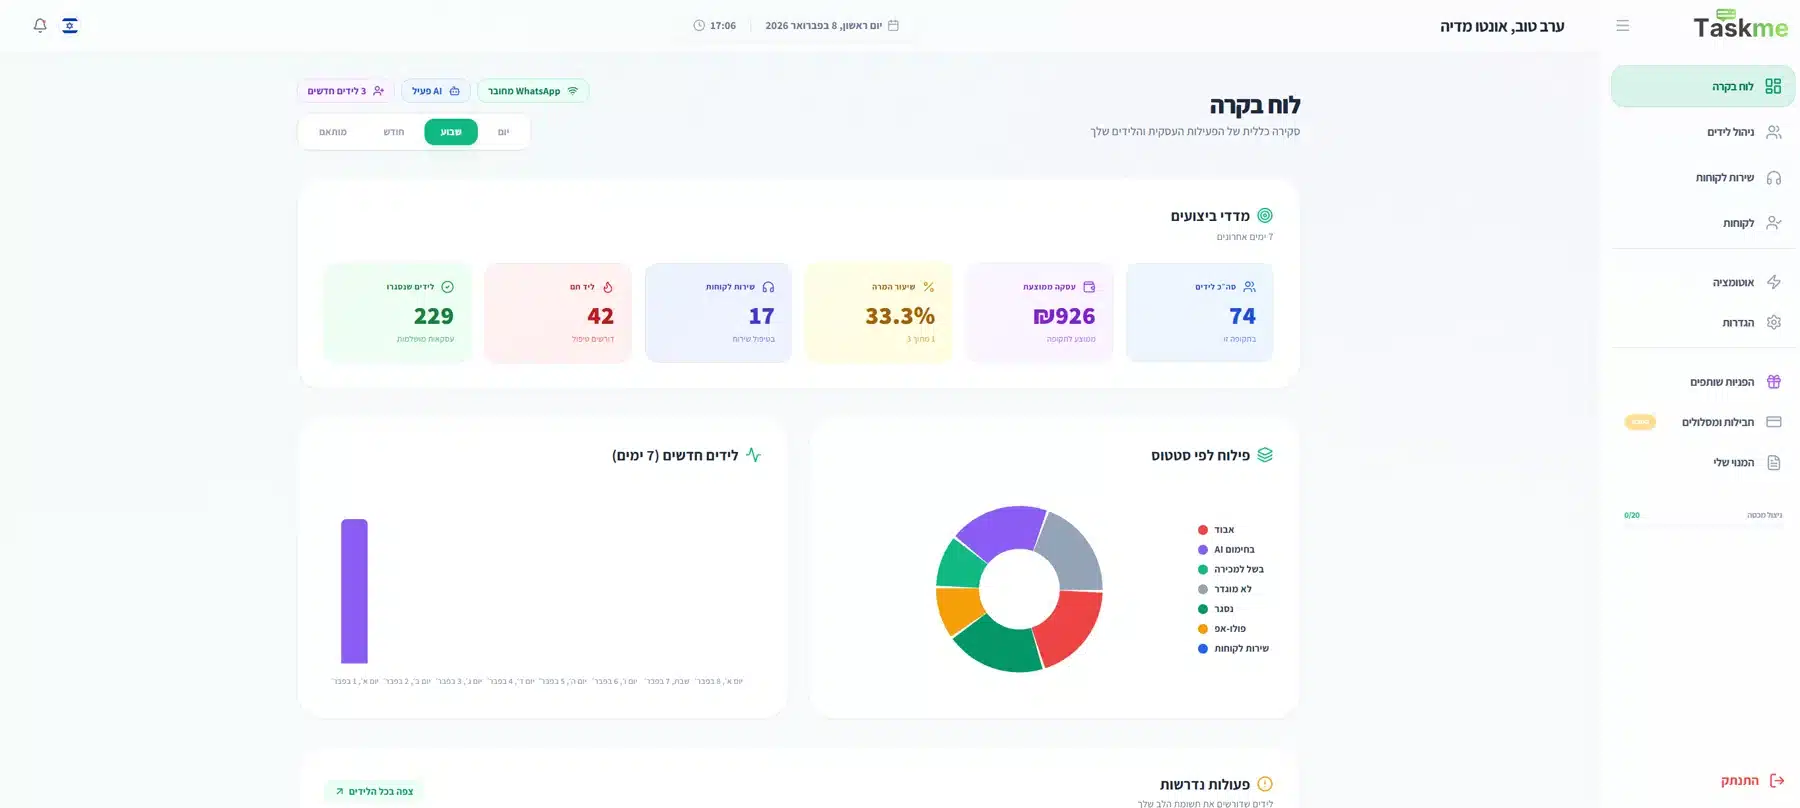The height and width of the screenshot is (808, 1800).
Task: Click the orange פולו-אפ legend swatch
Action: pyautogui.click(x=1203, y=629)
